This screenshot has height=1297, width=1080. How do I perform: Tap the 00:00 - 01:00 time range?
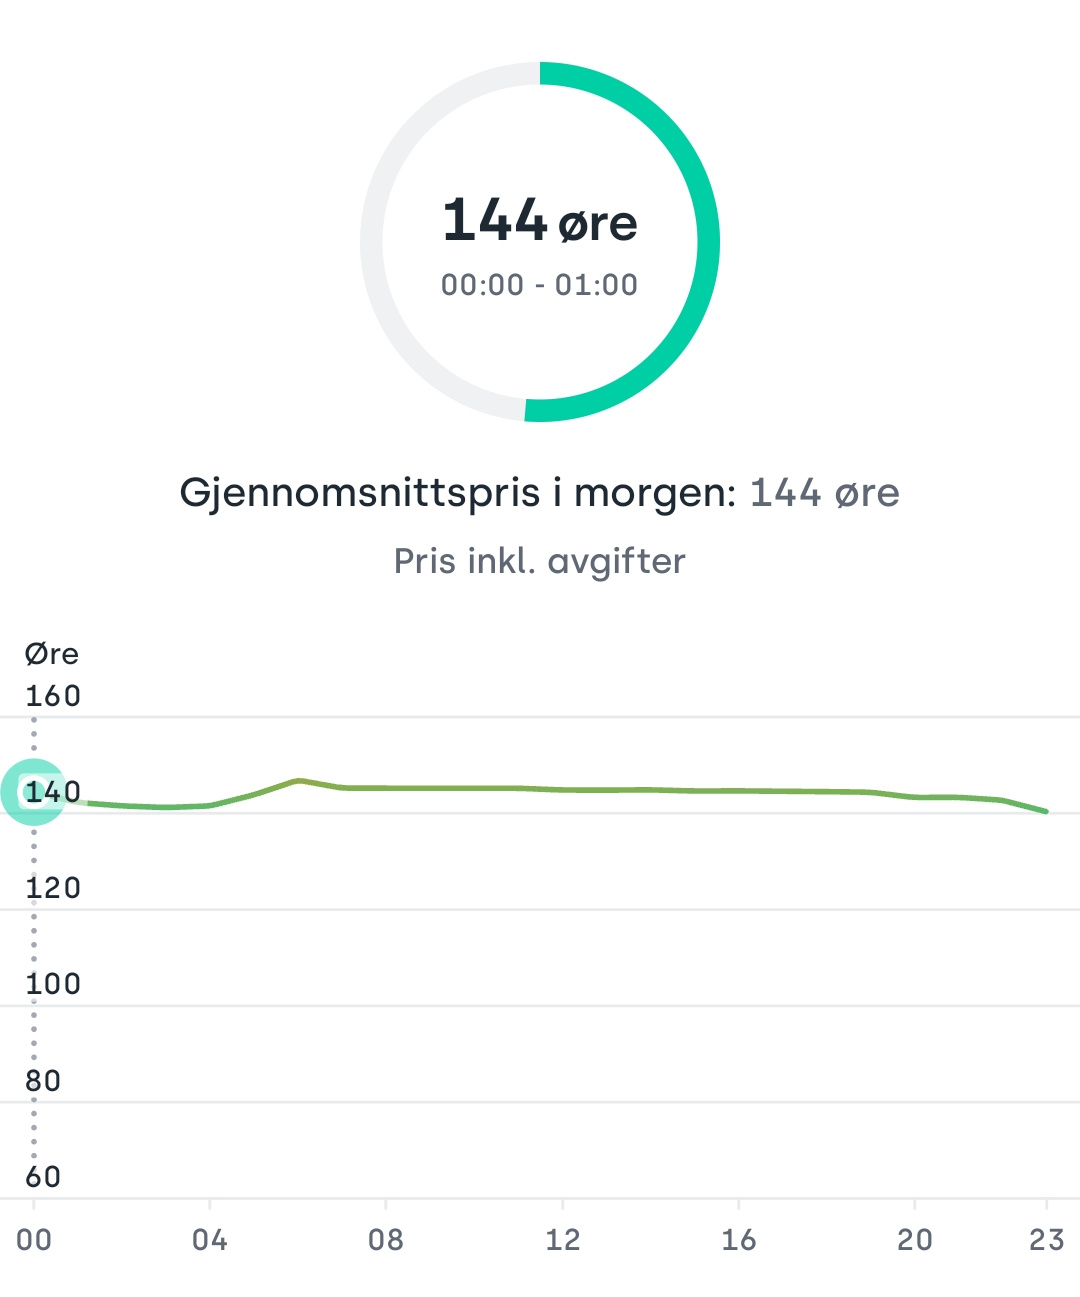pyautogui.click(x=540, y=285)
